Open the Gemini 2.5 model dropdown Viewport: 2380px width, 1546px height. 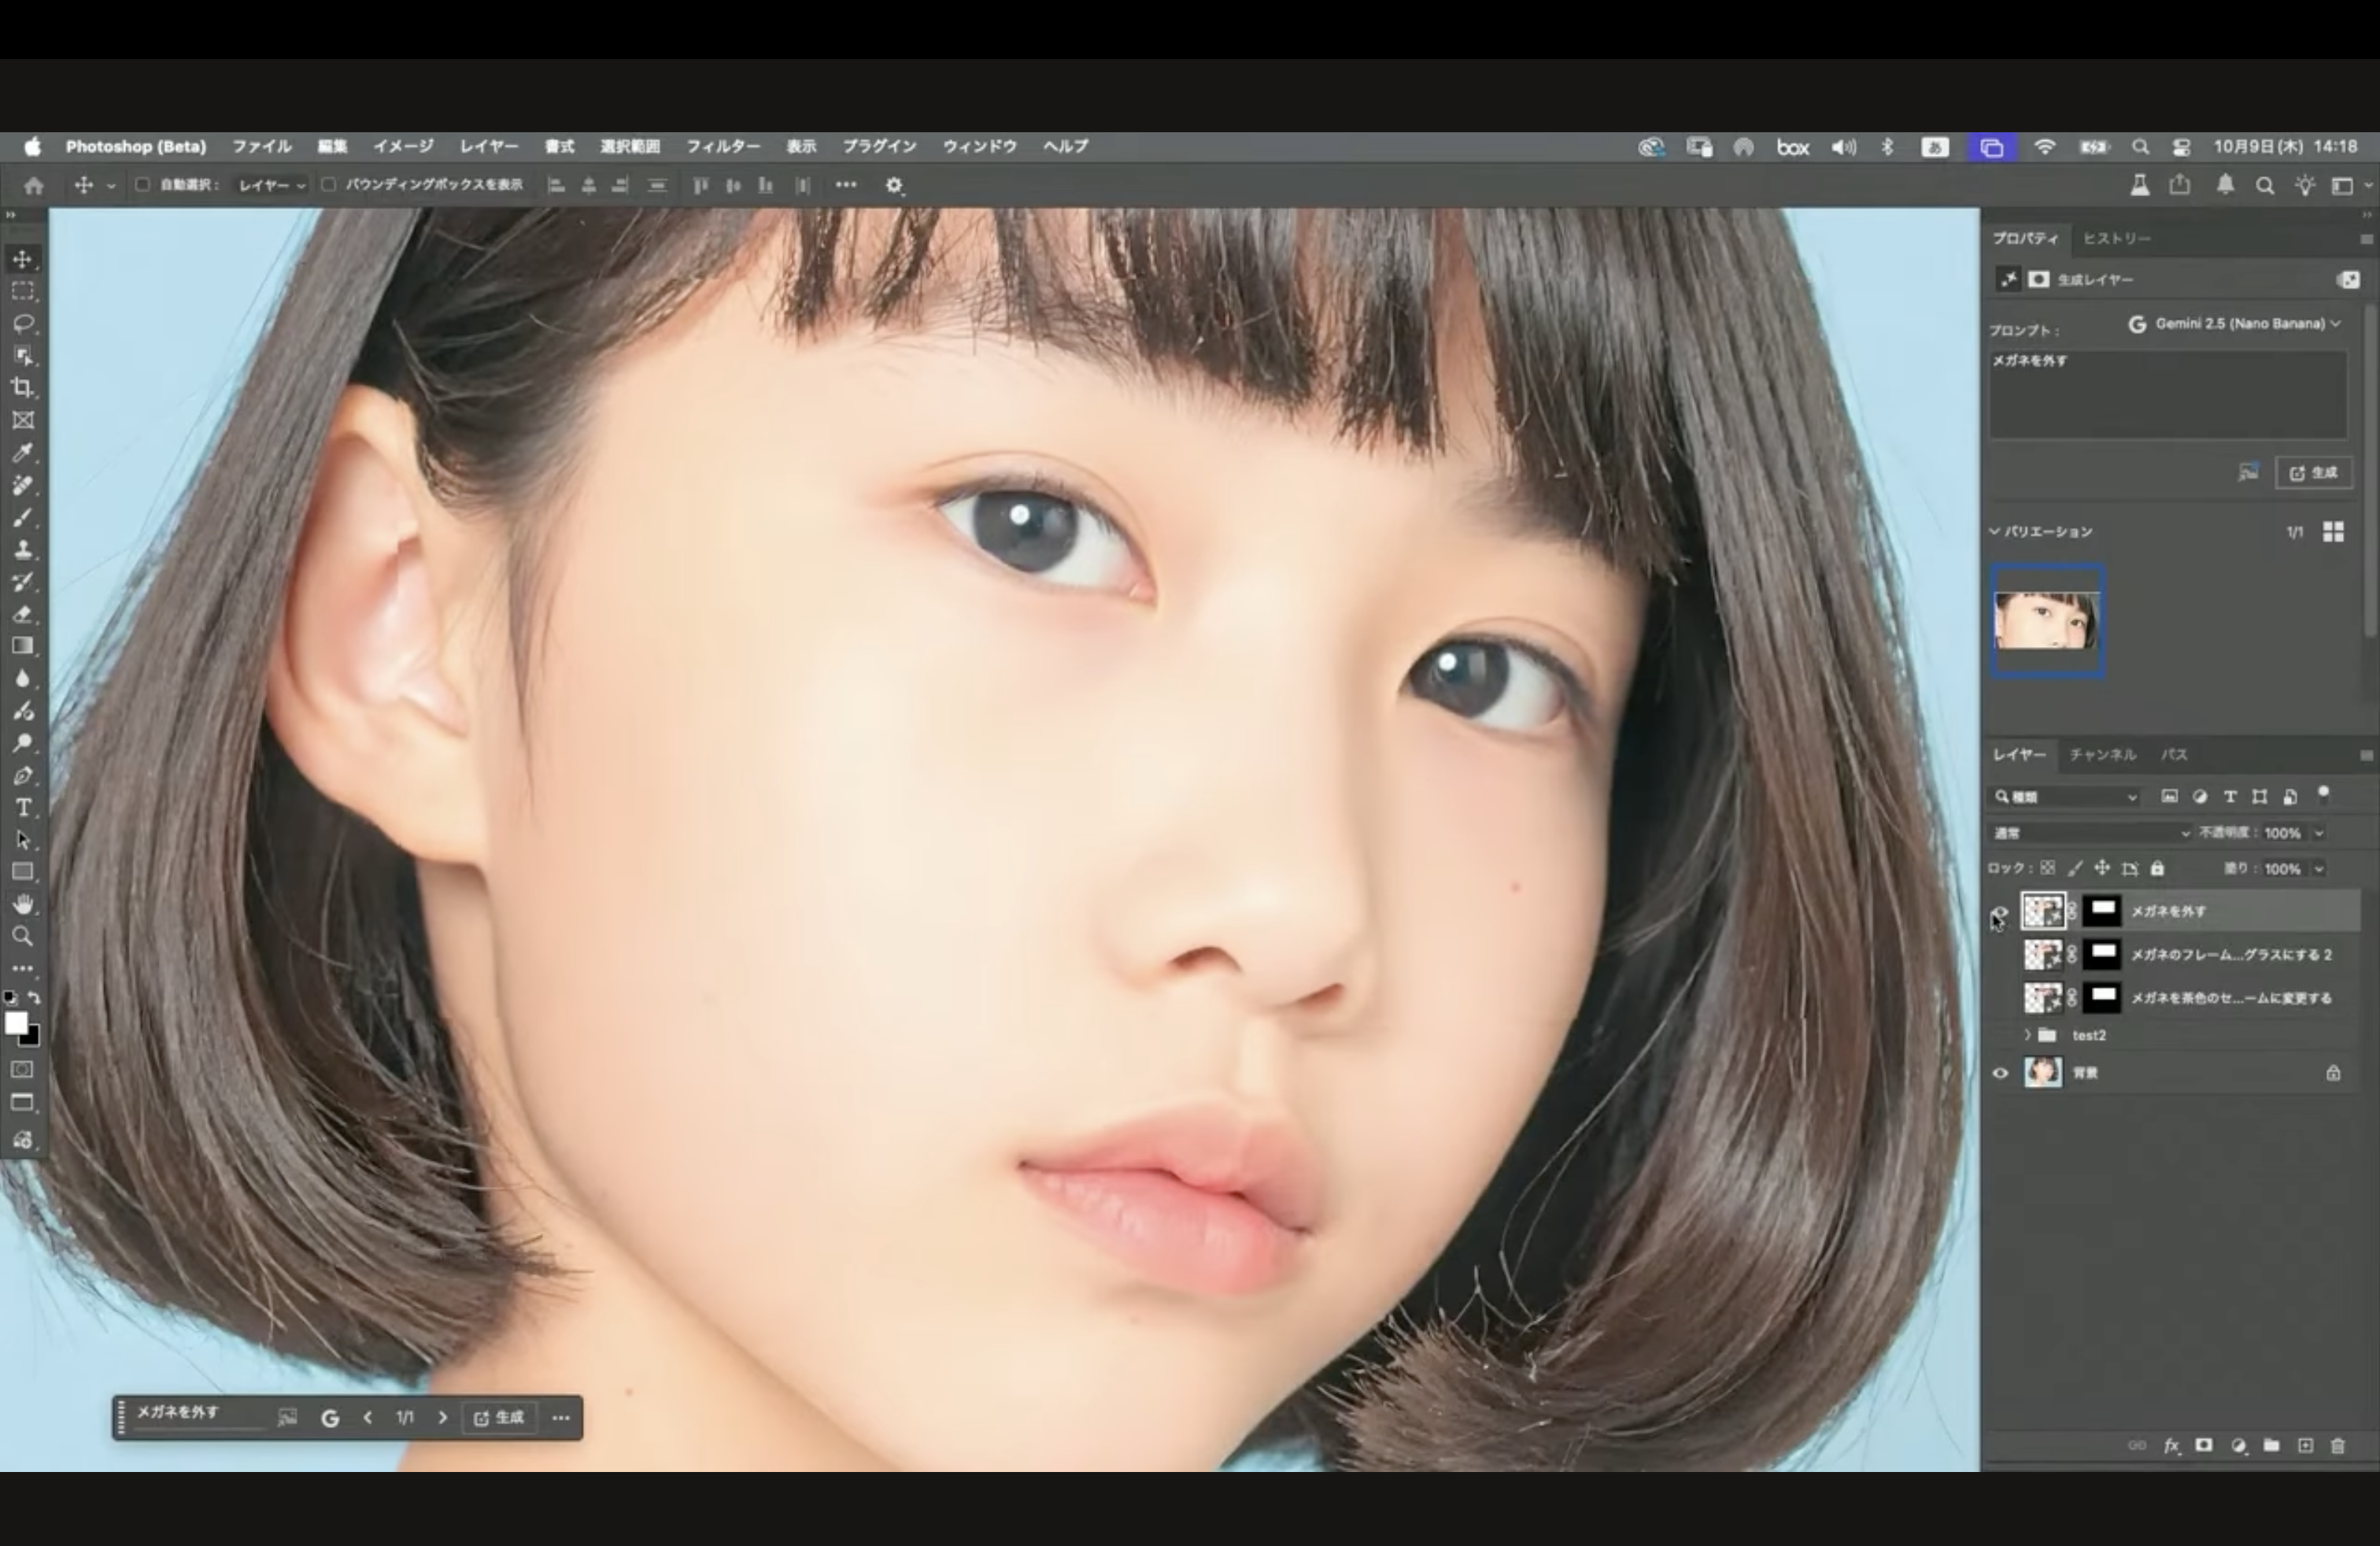[2240, 324]
